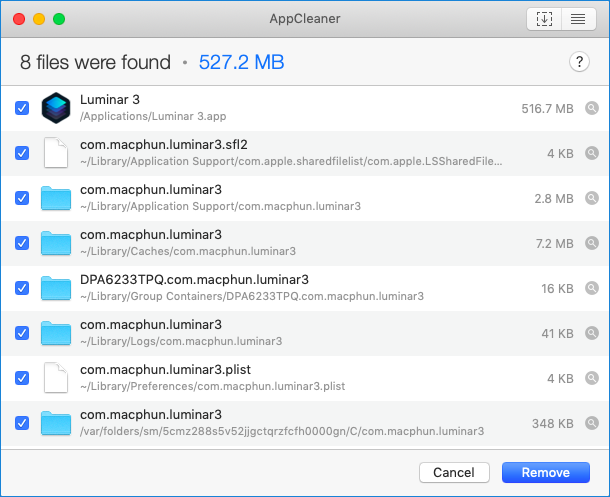The height and width of the screenshot is (497, 610).
Task: Click the drop-zone view toolbar icon
Action: pyautogui.click(x=544, y=19)
